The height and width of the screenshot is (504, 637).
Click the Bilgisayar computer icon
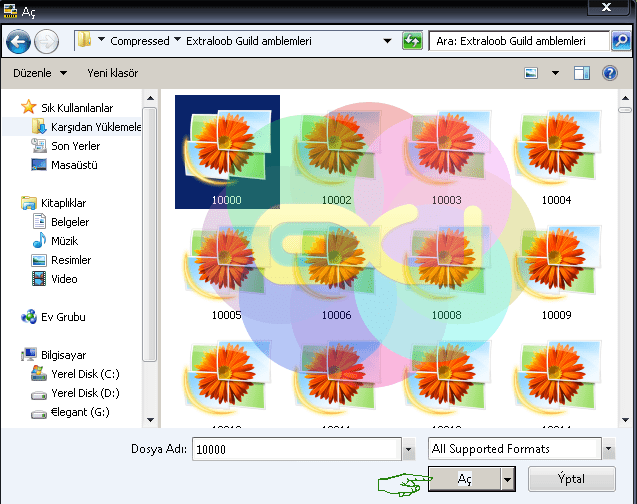(x=28, y=355)
